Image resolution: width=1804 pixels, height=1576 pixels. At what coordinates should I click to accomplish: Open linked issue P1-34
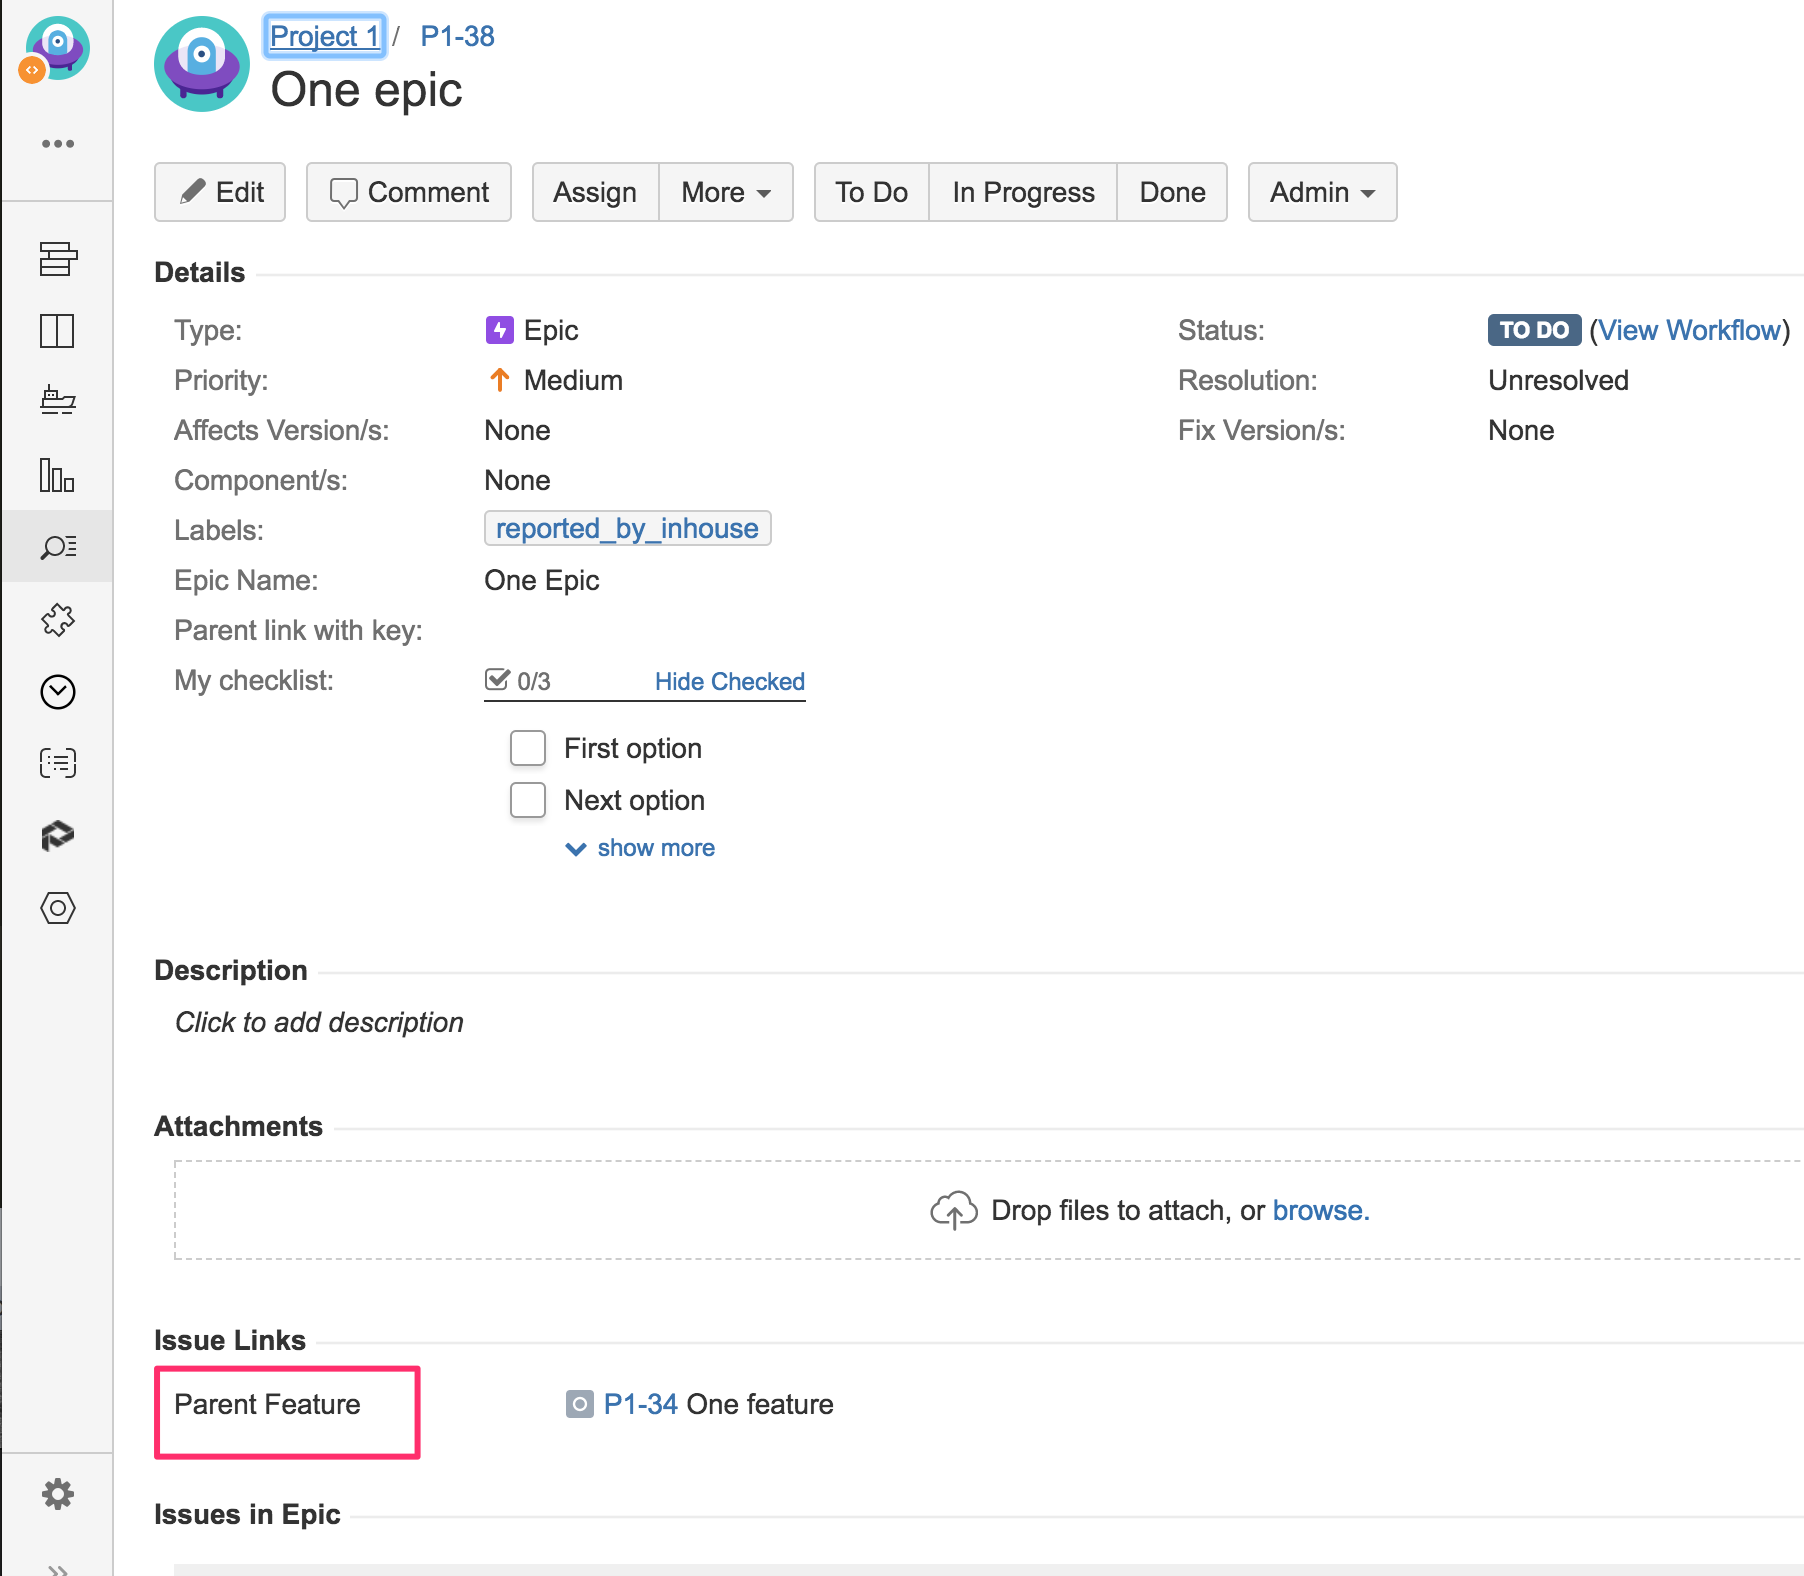tap(641, 1404)
